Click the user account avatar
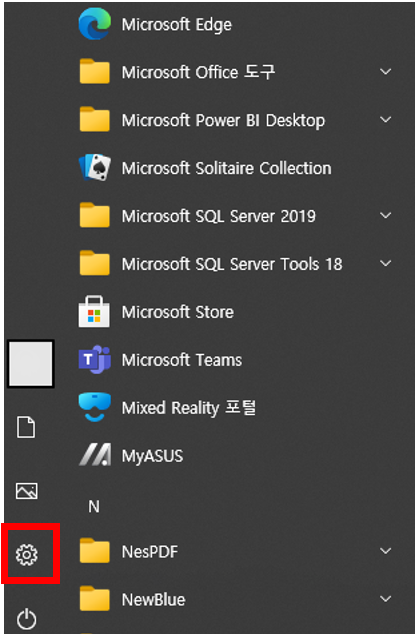Screen dimensions: 418x641 tap(31, 364)
